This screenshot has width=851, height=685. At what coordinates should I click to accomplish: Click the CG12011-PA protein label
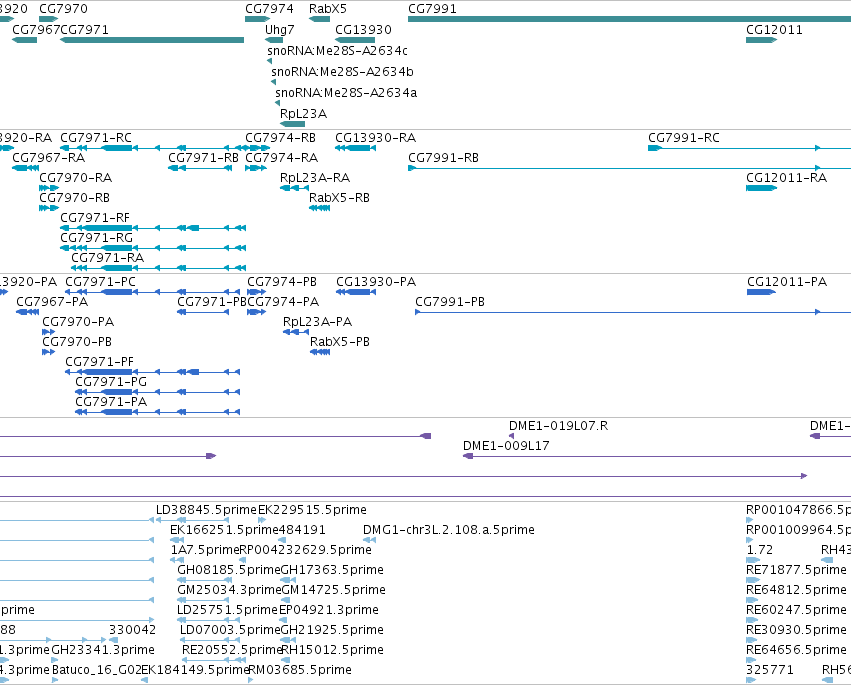(787, 282)
